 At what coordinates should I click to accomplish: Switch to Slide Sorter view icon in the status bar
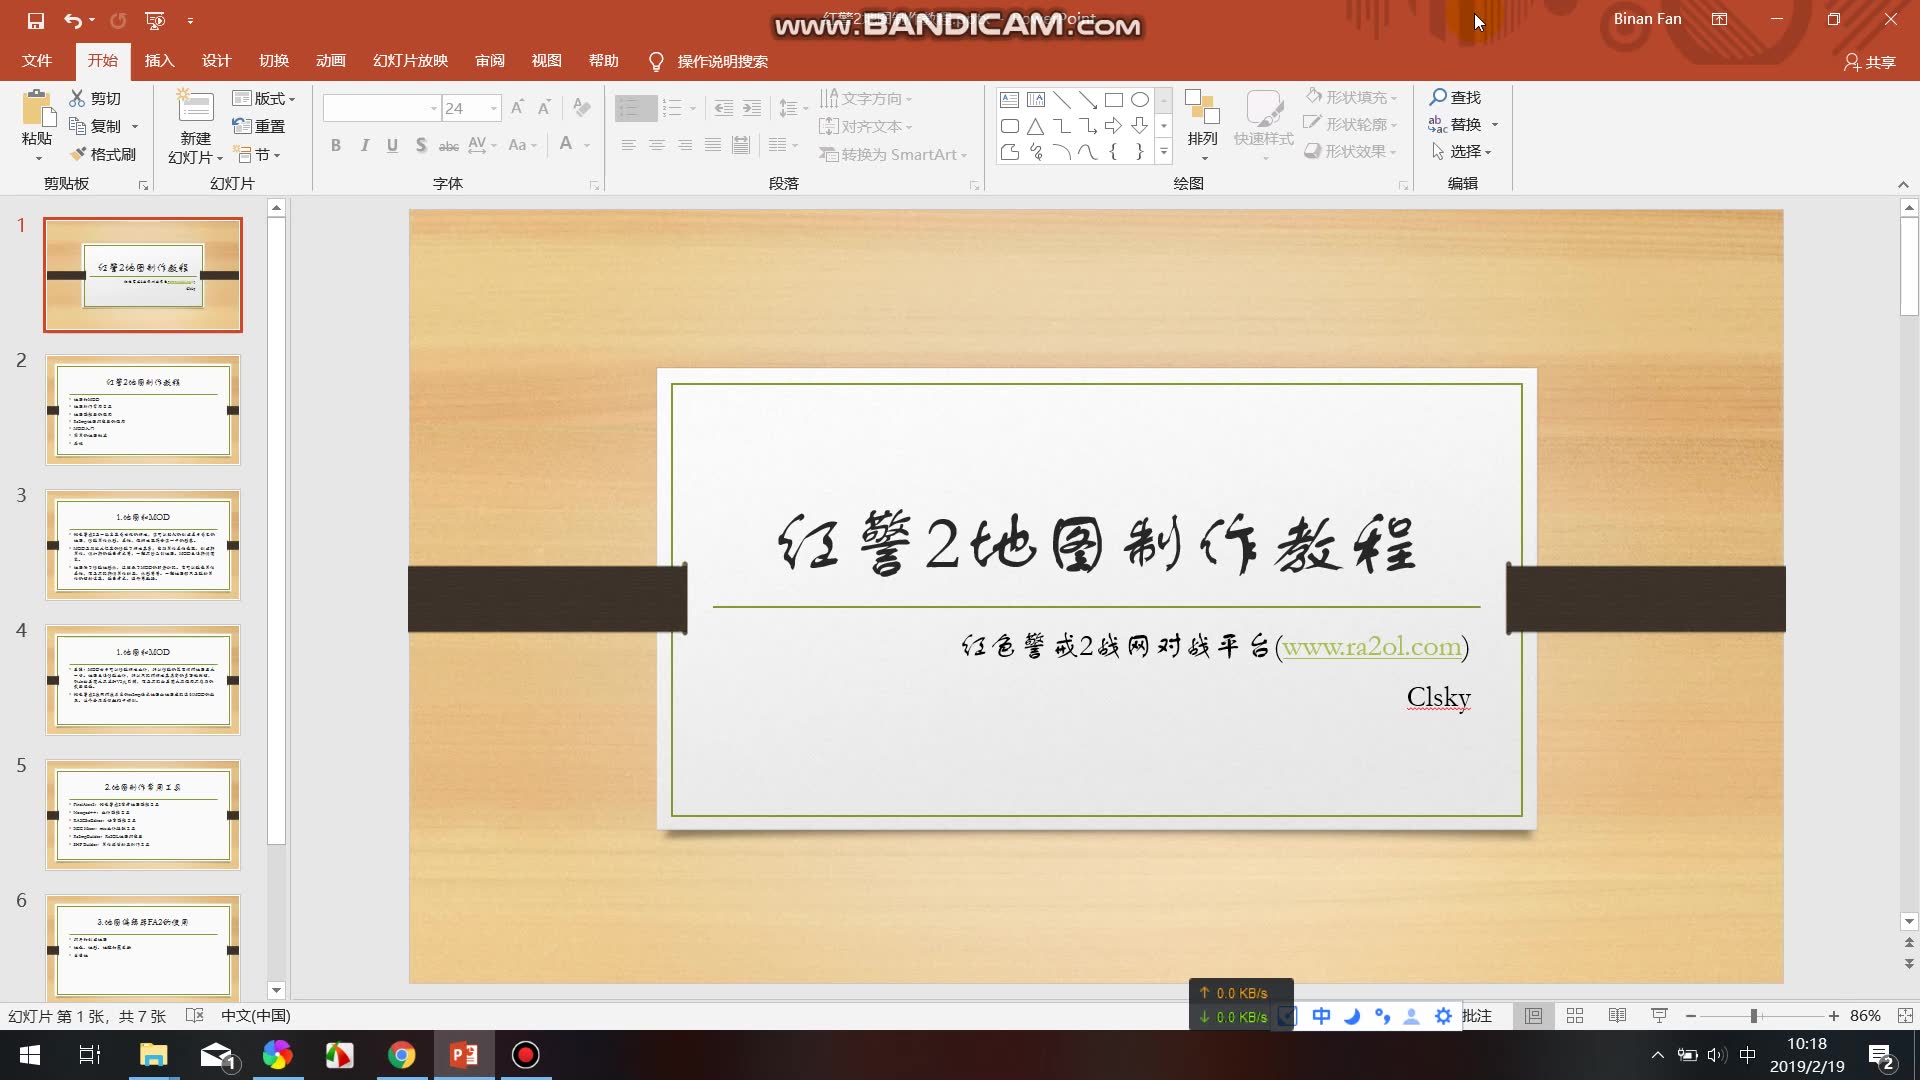(x=1575, y=1015)
